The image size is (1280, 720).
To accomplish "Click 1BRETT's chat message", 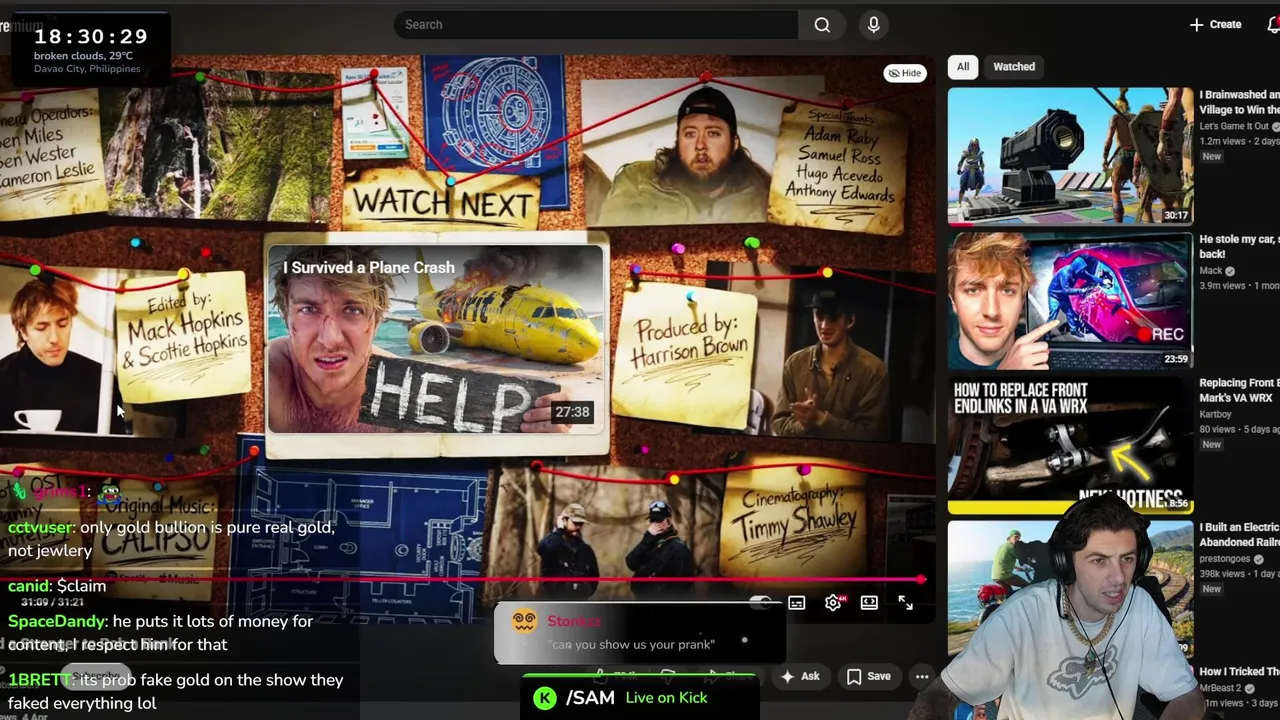I will click(x=176, y=692).
